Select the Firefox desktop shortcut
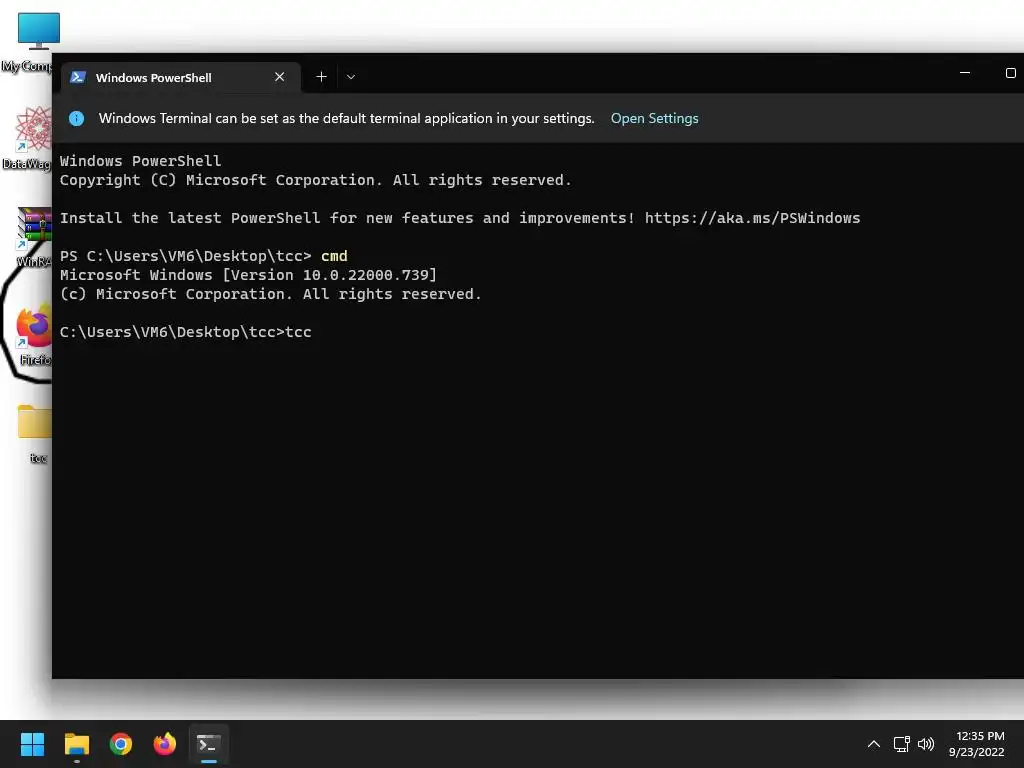 (34, 334)
